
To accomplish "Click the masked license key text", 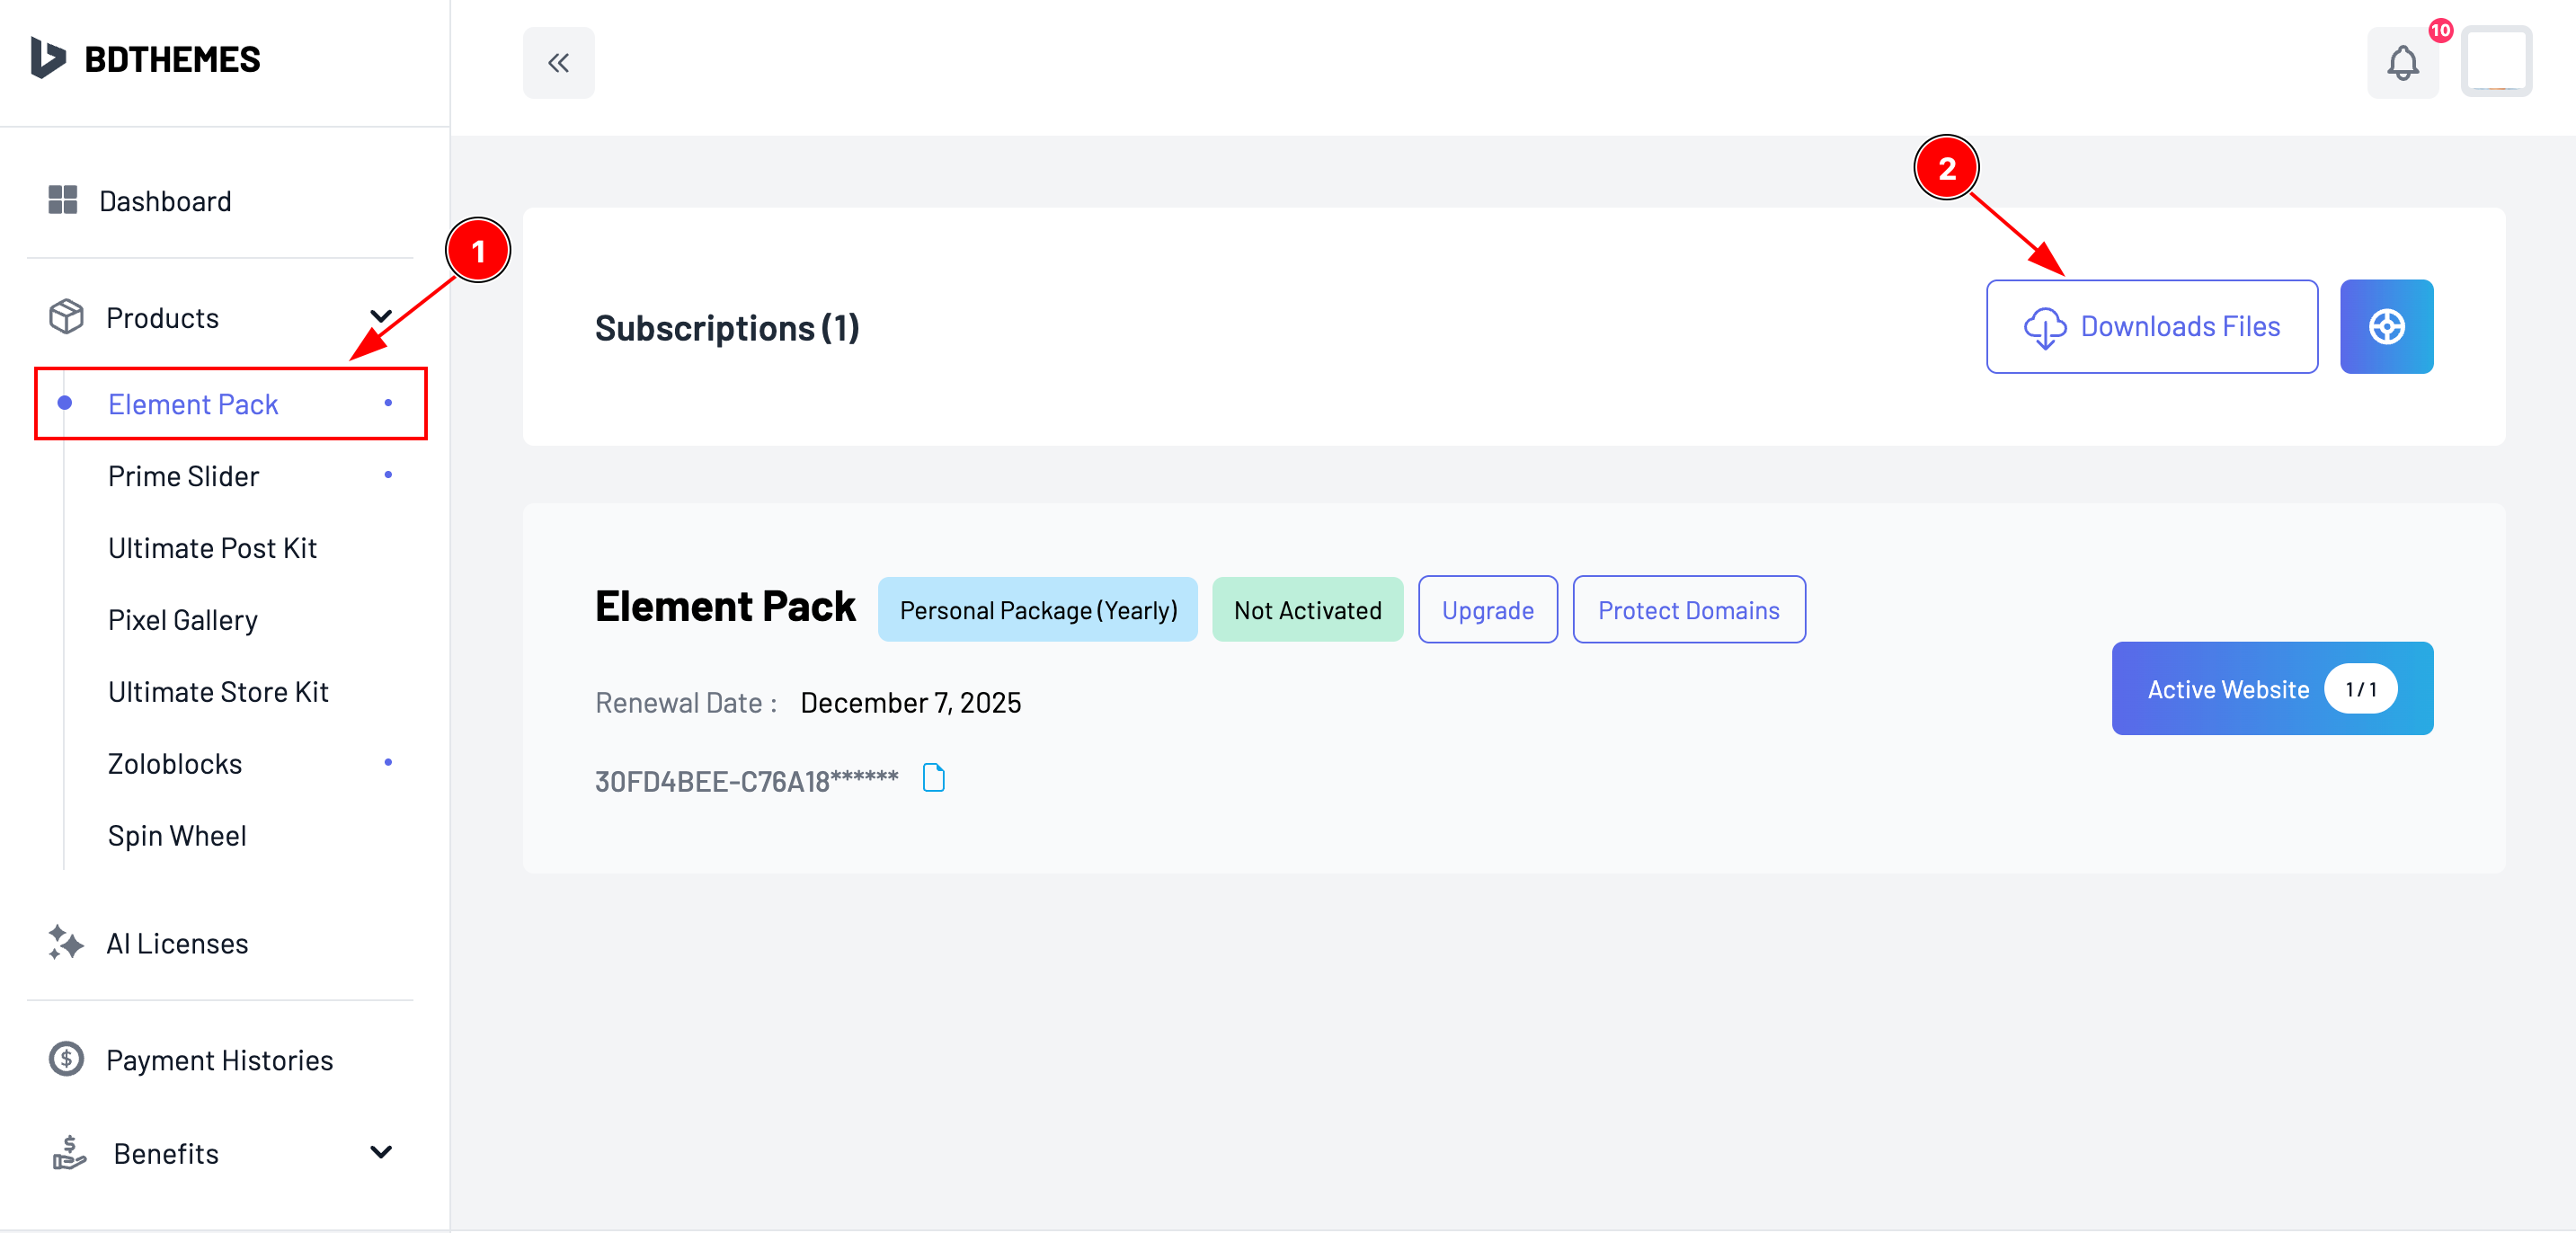I will pos(746,781).
